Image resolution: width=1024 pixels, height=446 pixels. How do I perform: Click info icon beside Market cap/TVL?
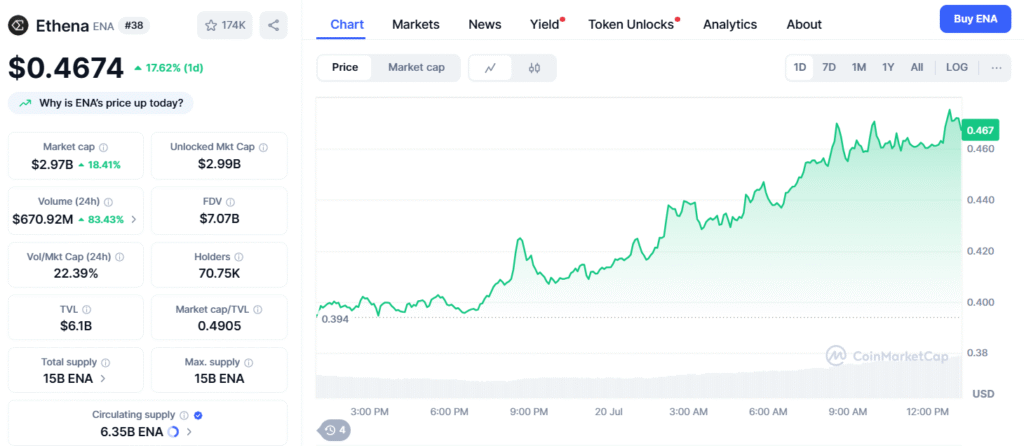(258, 310)
